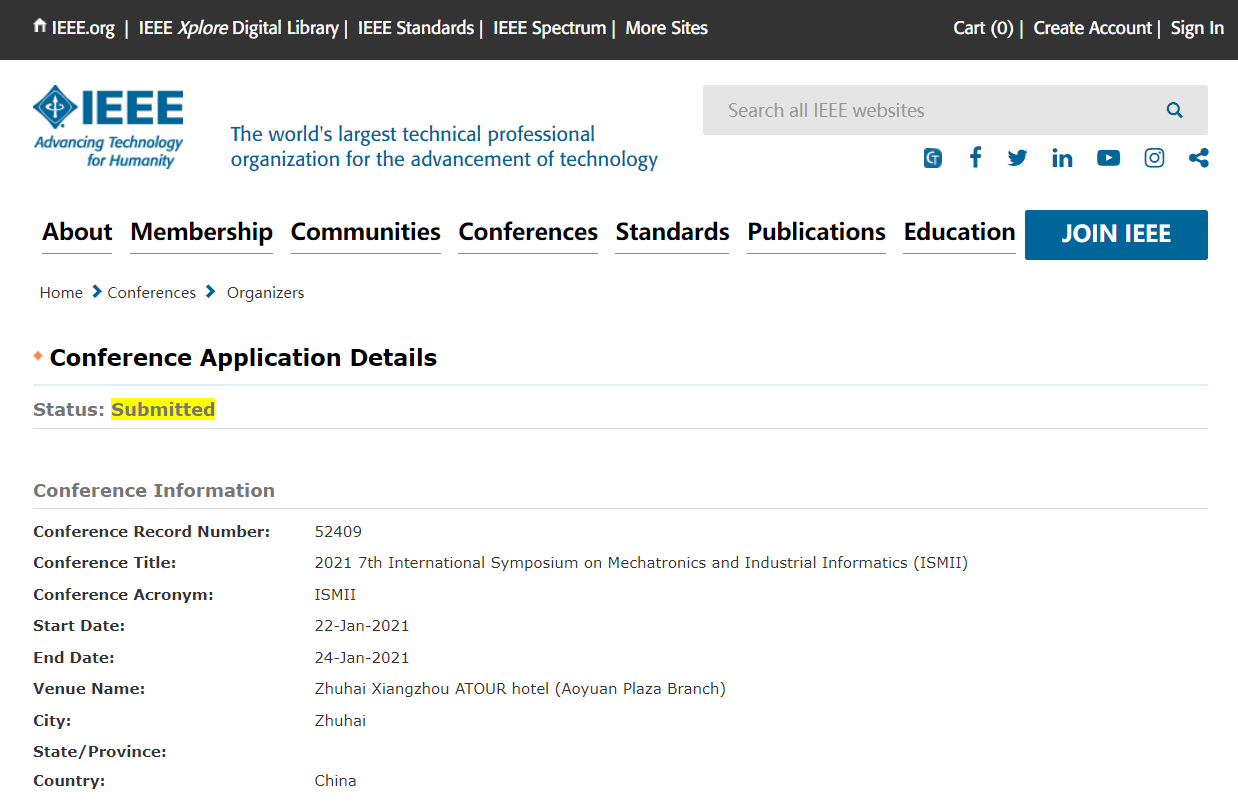Go to IEEE.org link
This screenshot has height=812, width=1238.
83,28
